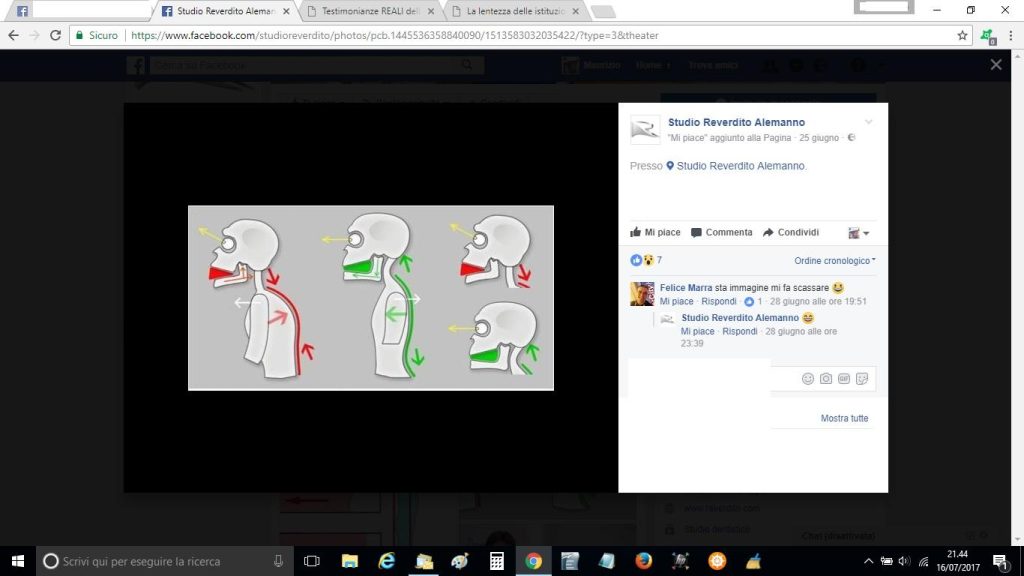Open the sticker picker in comment box

point(861,379)
